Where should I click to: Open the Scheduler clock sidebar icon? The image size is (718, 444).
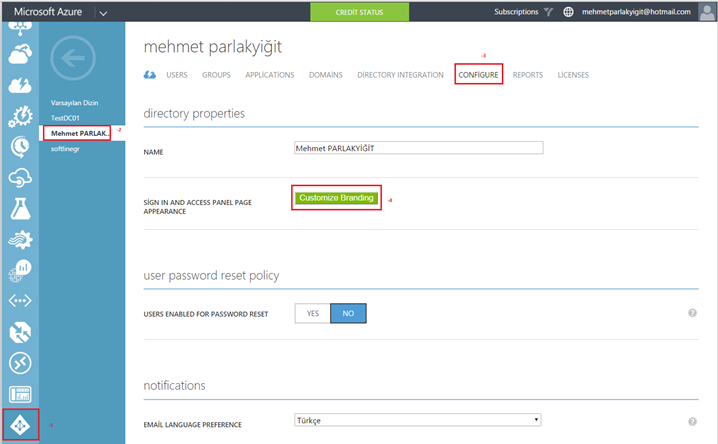[20, 147]
